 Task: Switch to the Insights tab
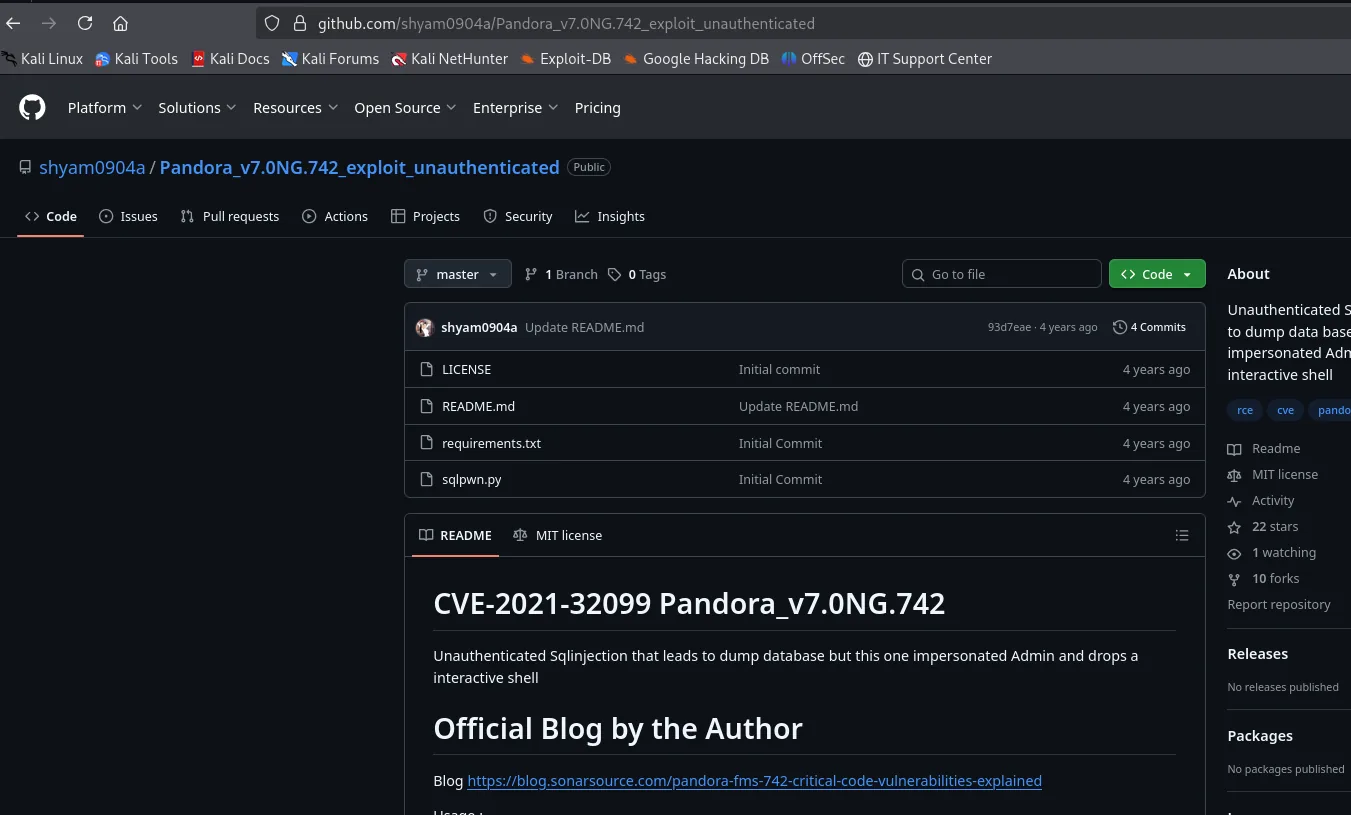click(610, 216)
